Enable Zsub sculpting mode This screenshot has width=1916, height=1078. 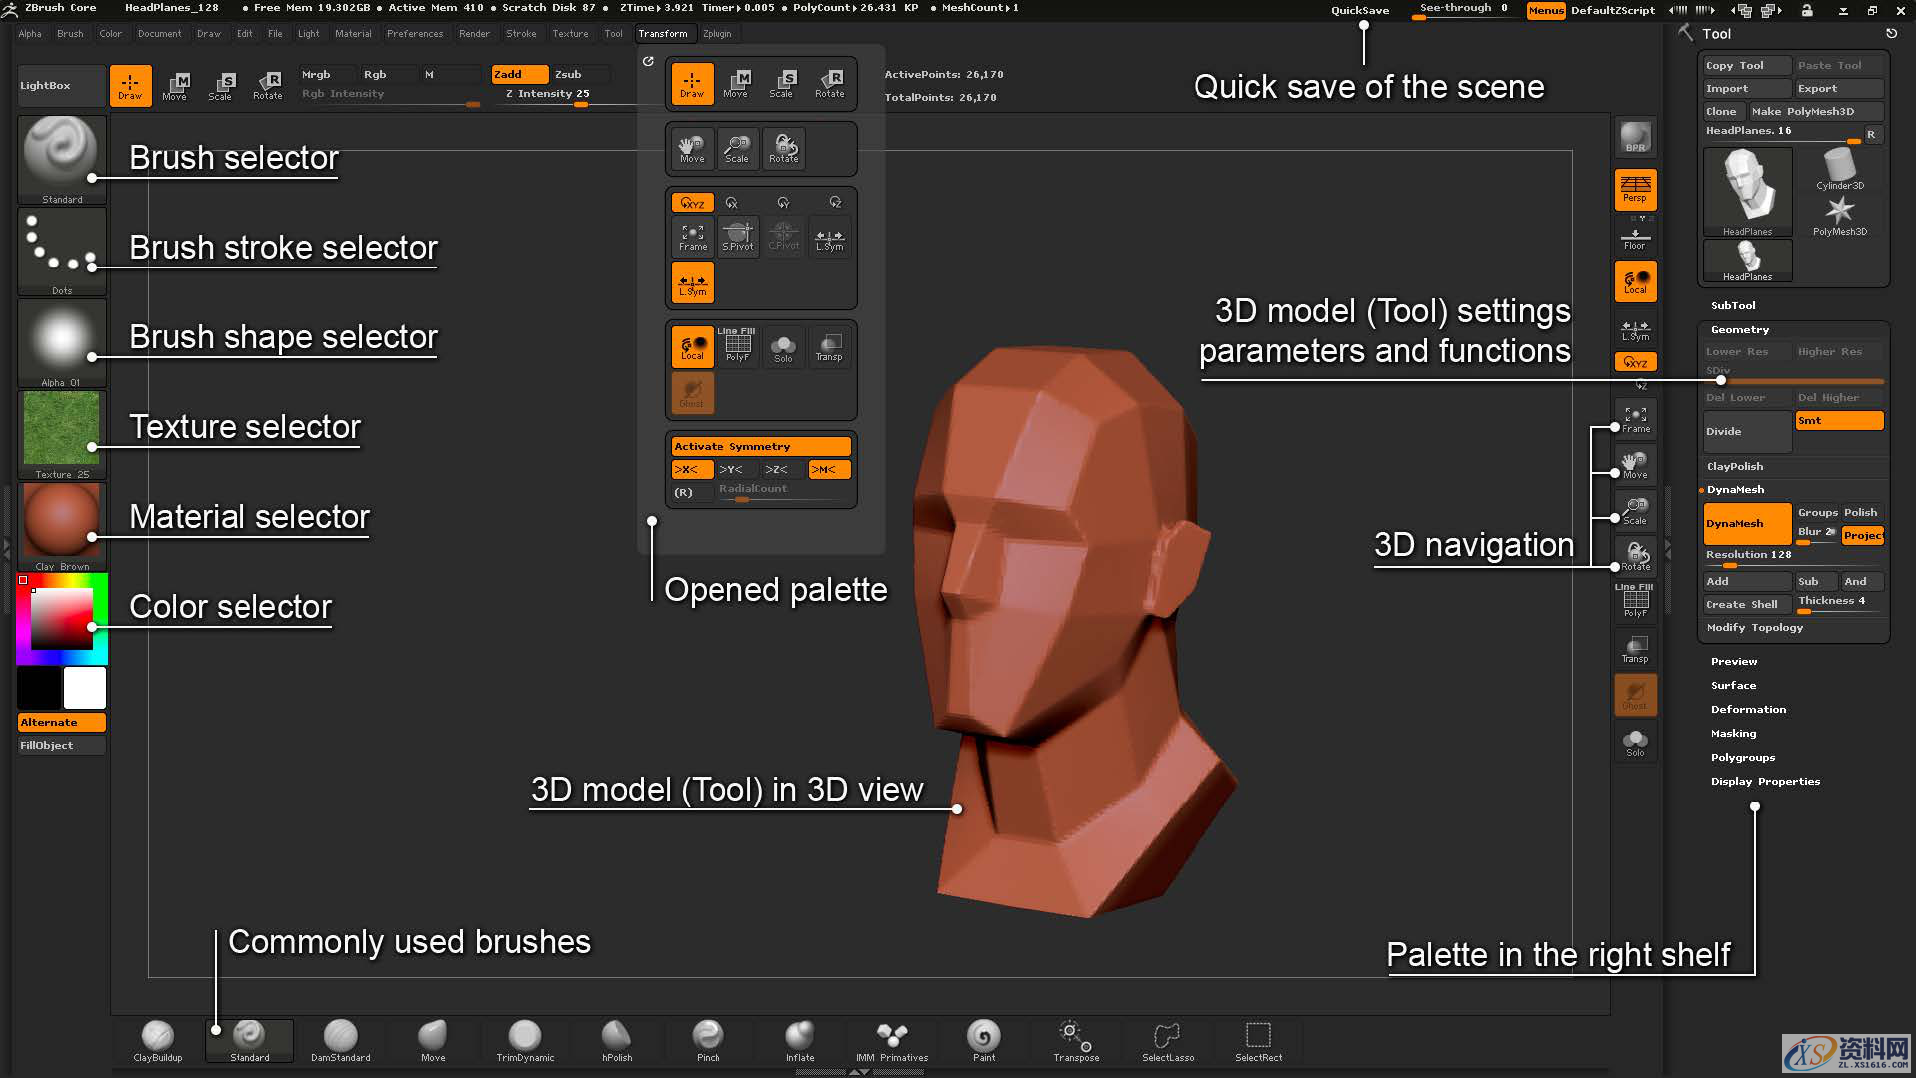coord(568,74)
